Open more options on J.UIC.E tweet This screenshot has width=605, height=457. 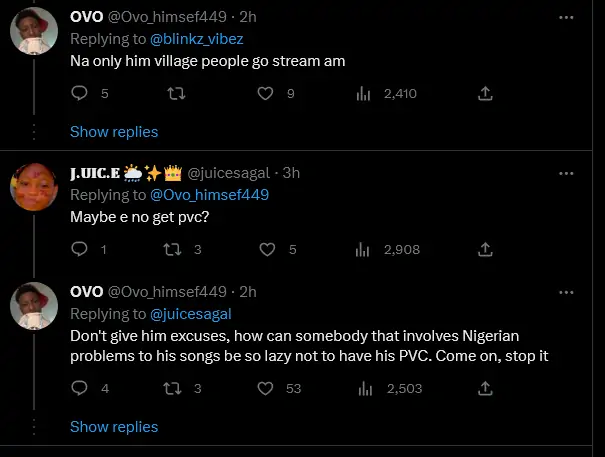tap(566, 172)
